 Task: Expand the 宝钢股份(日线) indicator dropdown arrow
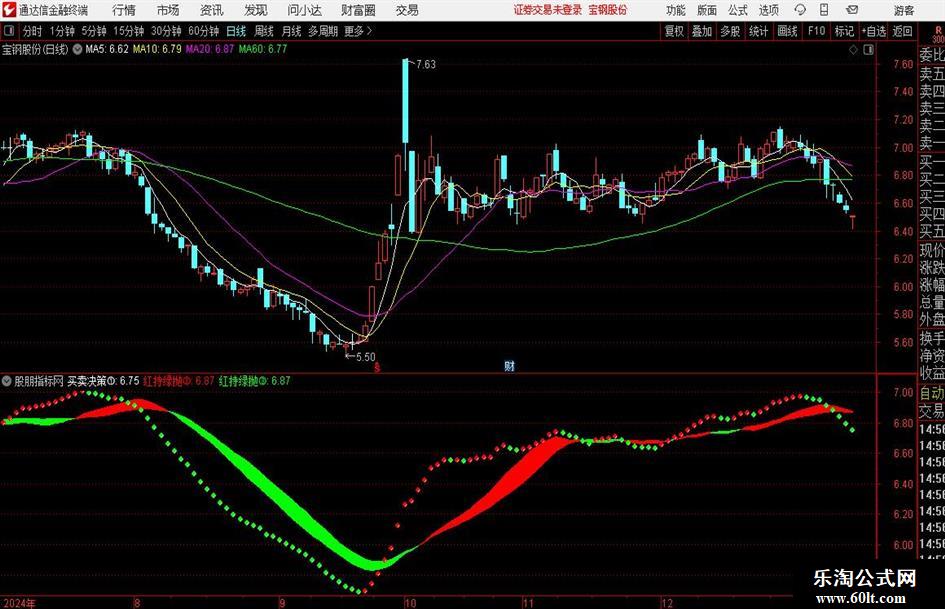tap(77, 49)
